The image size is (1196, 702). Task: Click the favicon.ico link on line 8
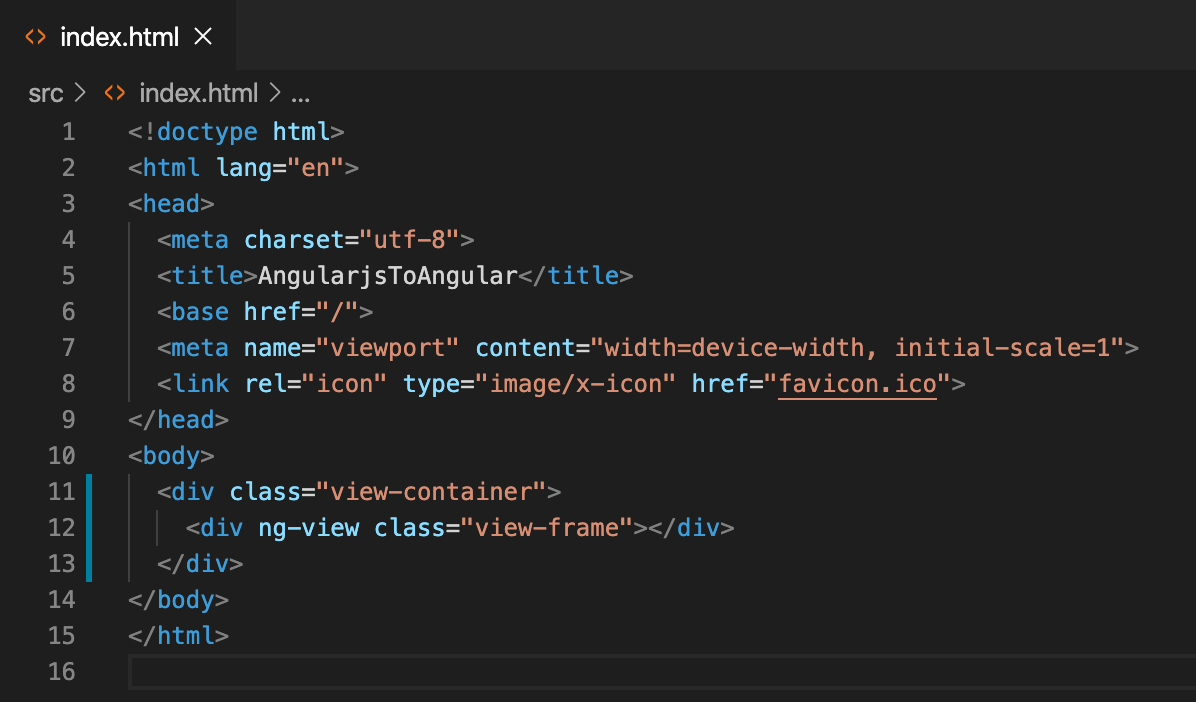[x=857, y=383]
